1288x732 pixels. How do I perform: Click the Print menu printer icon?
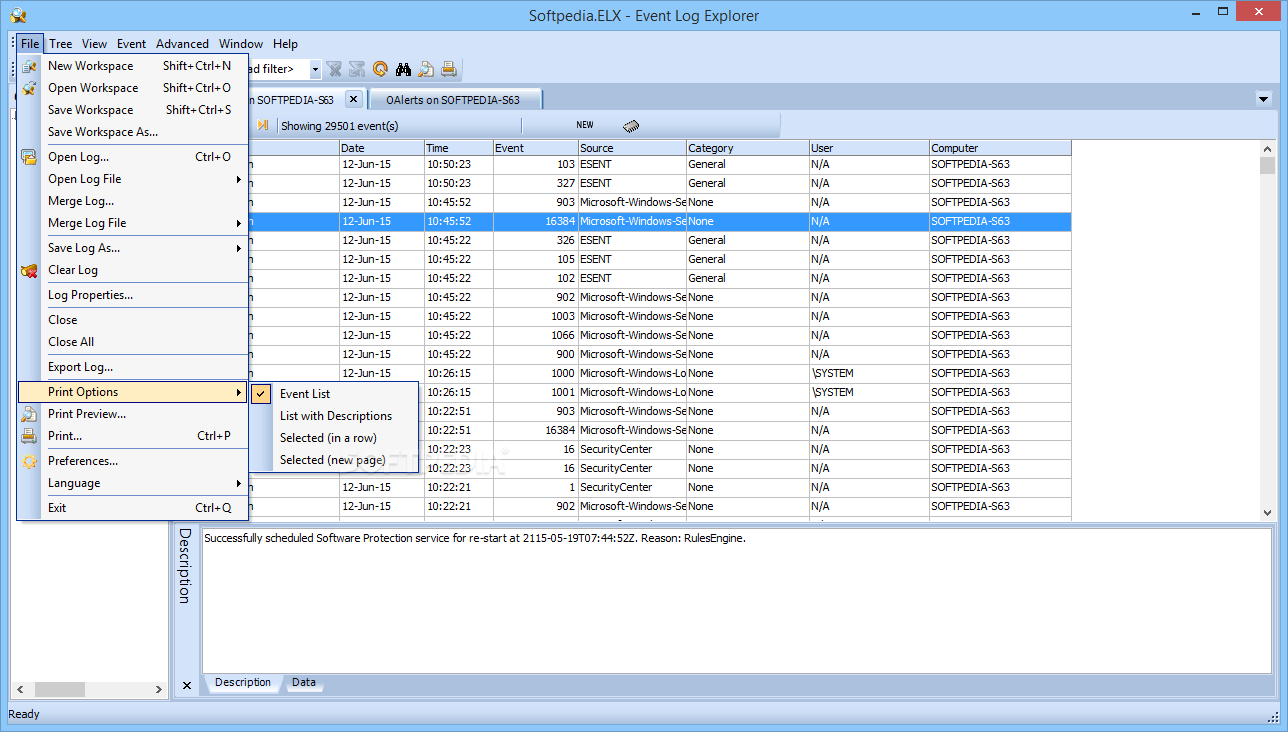[30, 436]
